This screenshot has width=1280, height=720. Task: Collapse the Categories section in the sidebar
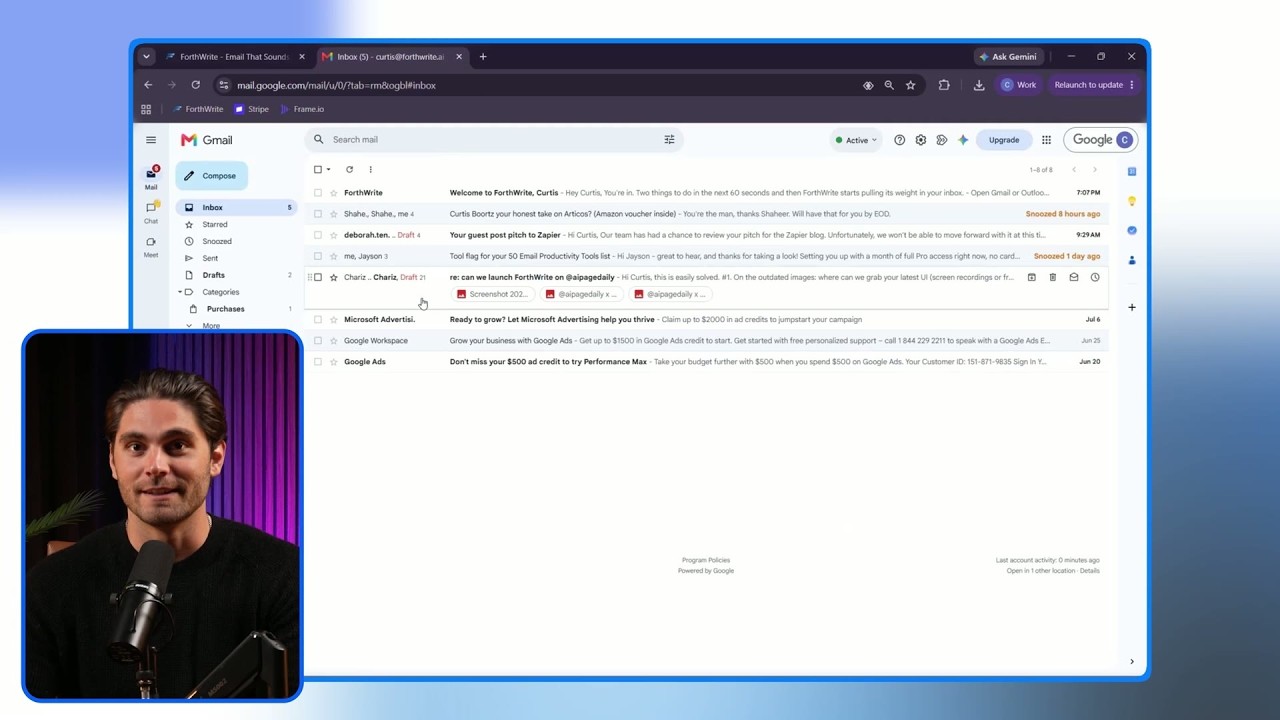(x=180, y=292)
